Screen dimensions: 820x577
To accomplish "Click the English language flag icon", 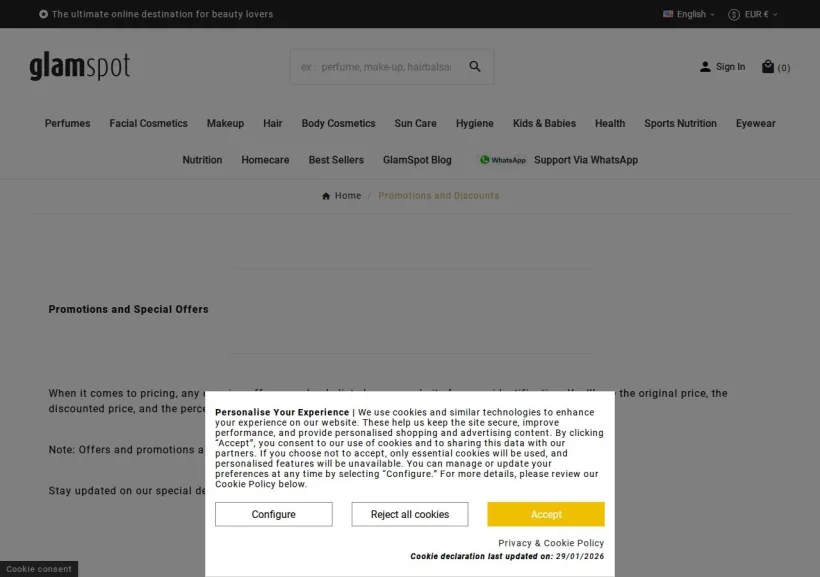I will pos(668,14).
